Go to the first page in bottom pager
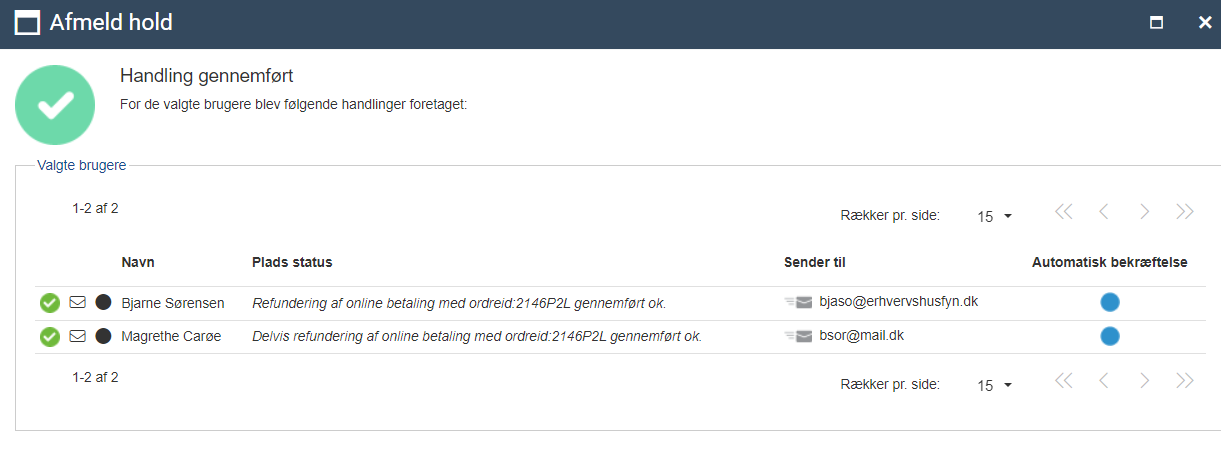Viewport: 1221px width, 454px height. (1063, 380)
